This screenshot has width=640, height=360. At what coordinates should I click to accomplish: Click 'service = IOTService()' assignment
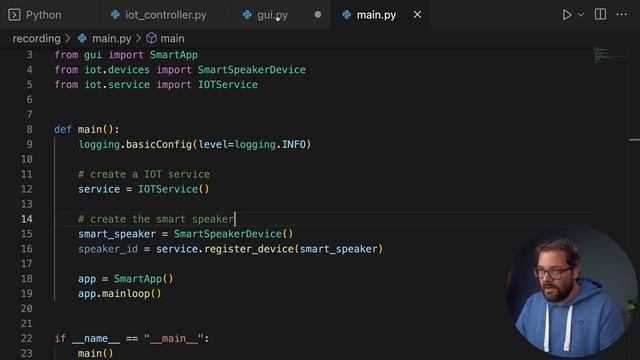pyautogui.click(x=144, y=189)
